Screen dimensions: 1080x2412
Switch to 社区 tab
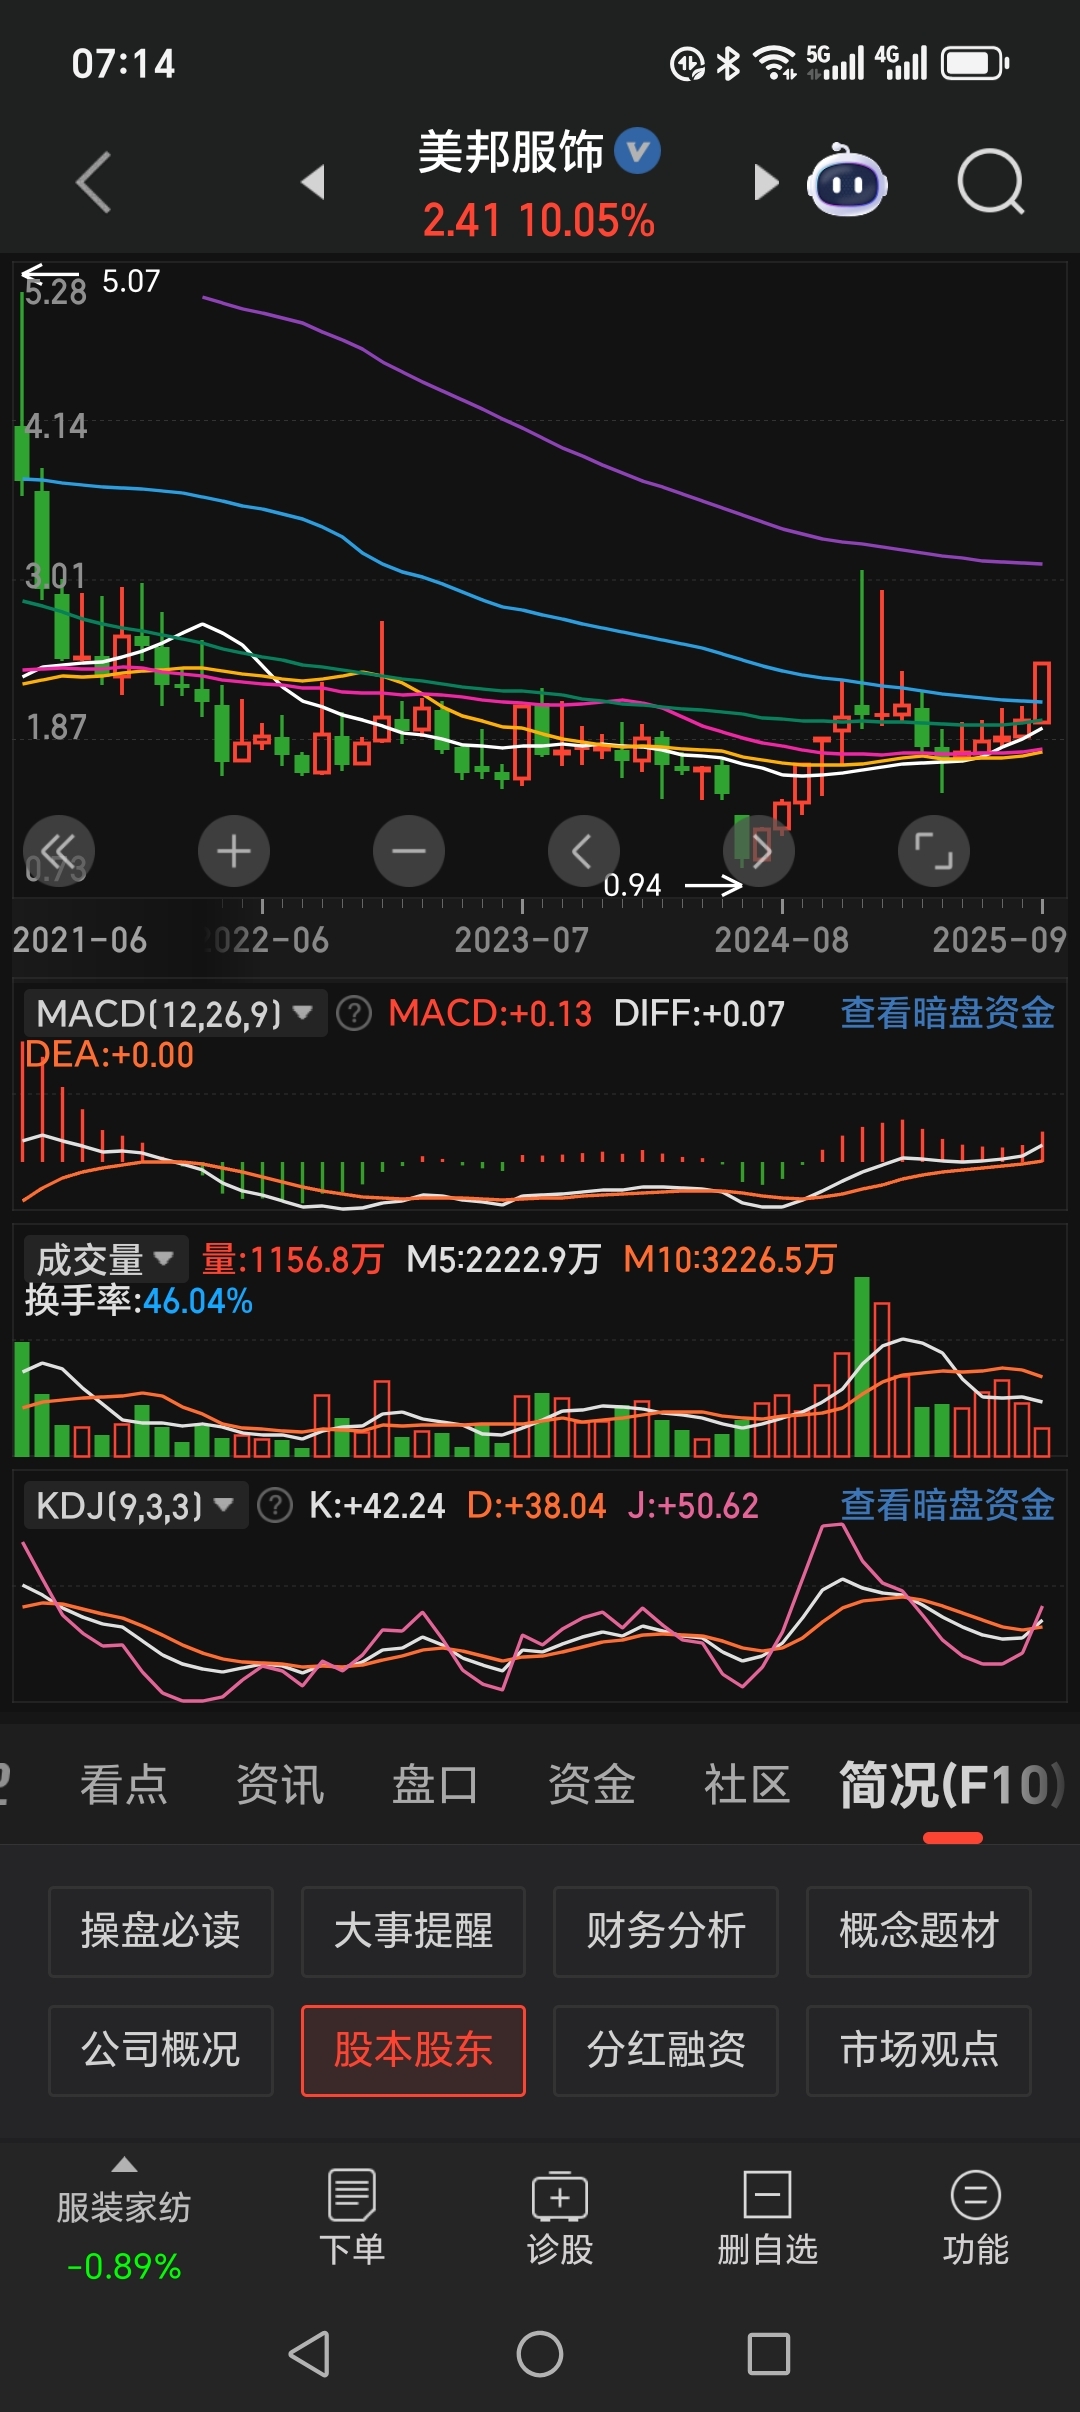click(748, 1785)
